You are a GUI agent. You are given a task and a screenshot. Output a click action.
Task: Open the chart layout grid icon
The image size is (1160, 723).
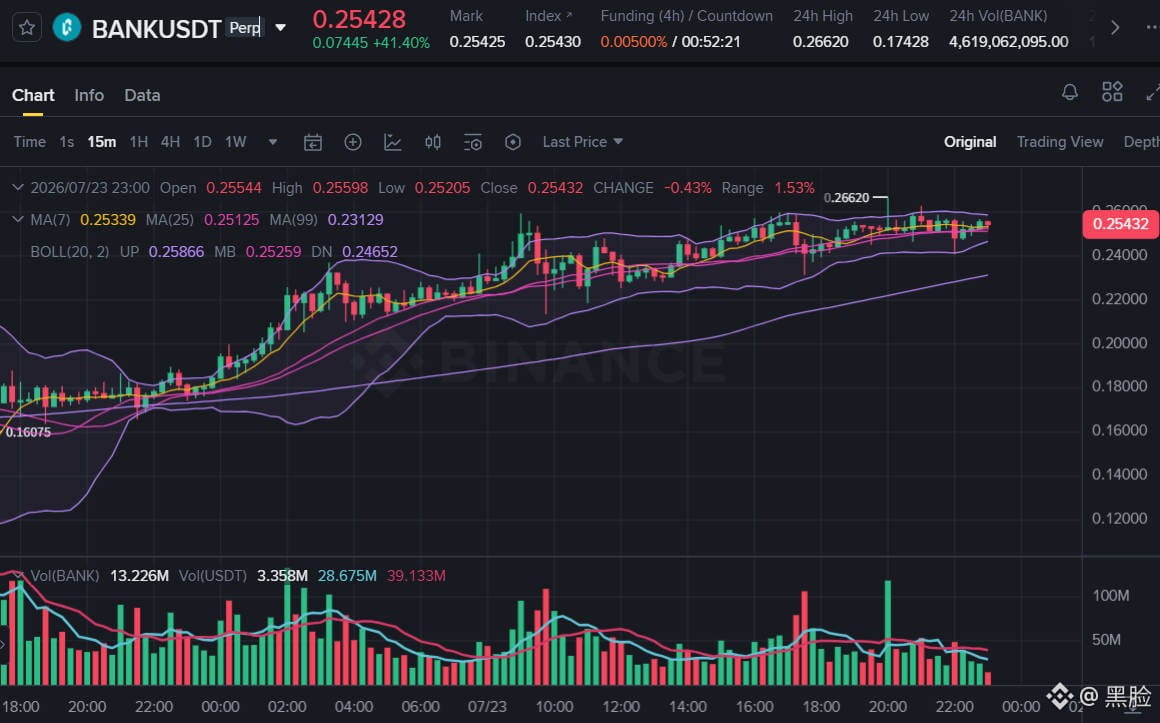(1112, 93)
